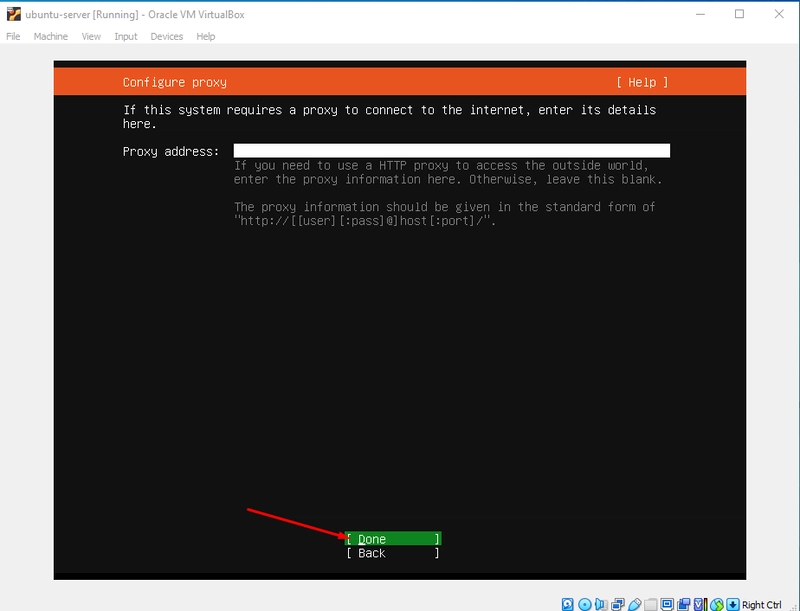Open the Devices menu
800x611 pixels.
(x=167, y=36)
